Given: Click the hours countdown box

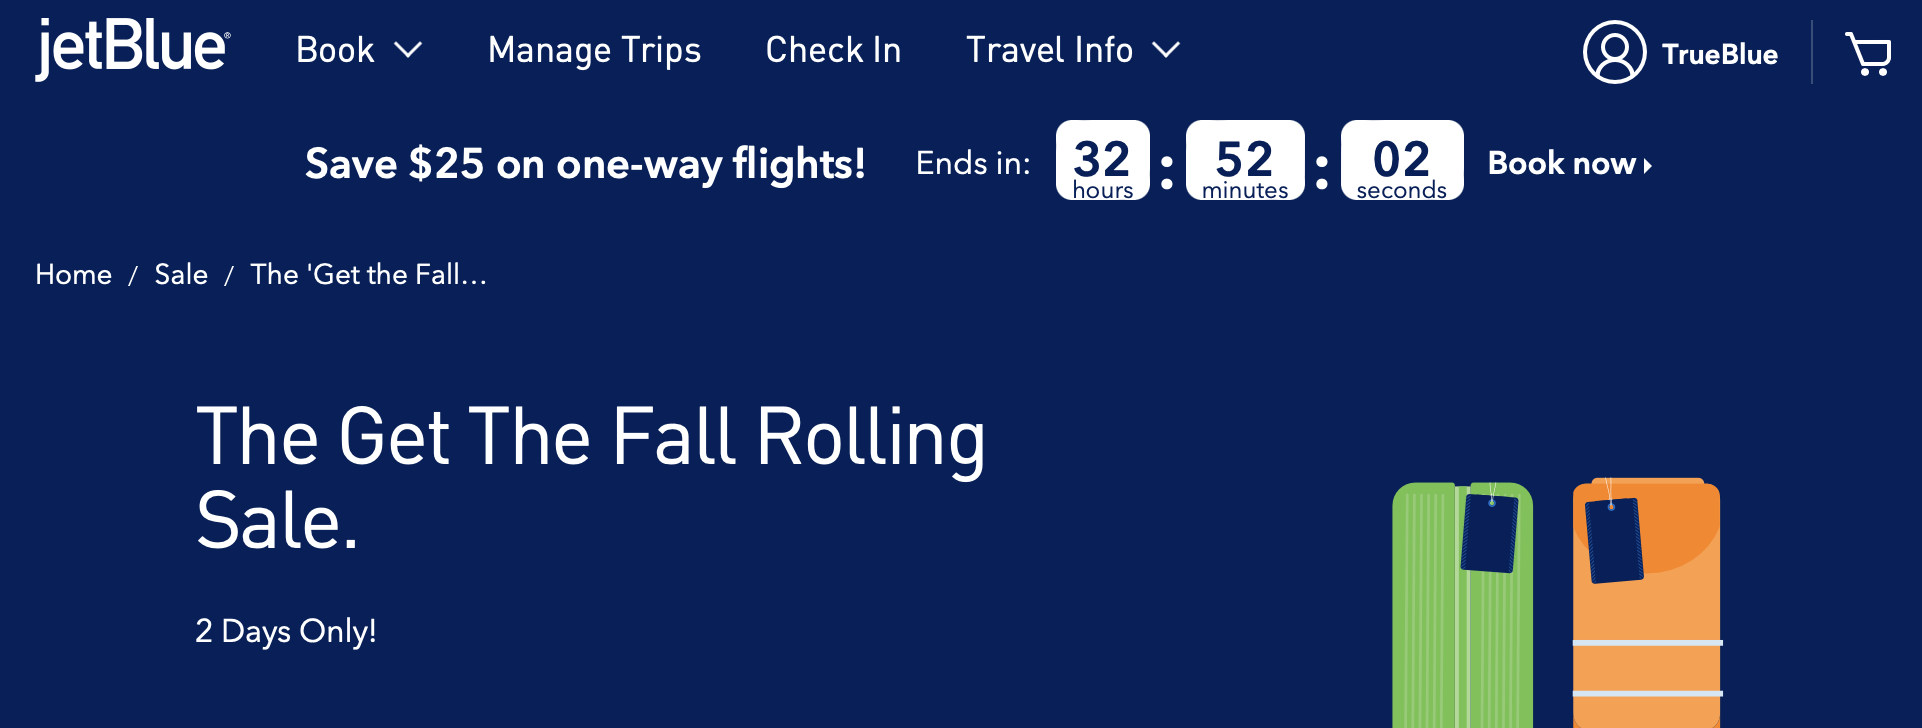Looking at the screenshot, I should [x=1102, y=161].
